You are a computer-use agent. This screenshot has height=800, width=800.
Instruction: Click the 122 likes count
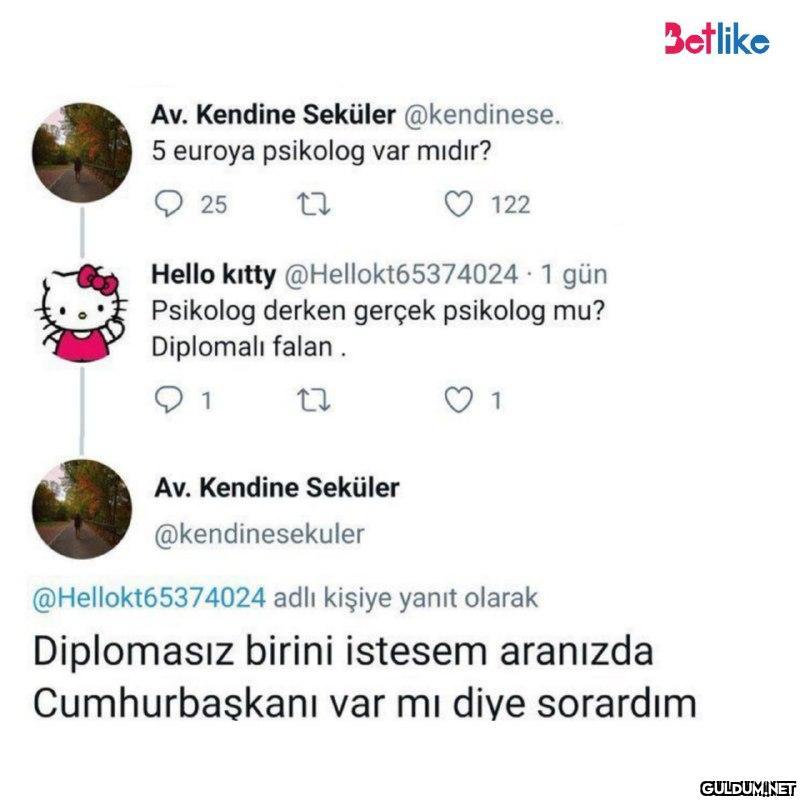click(511, 205)
